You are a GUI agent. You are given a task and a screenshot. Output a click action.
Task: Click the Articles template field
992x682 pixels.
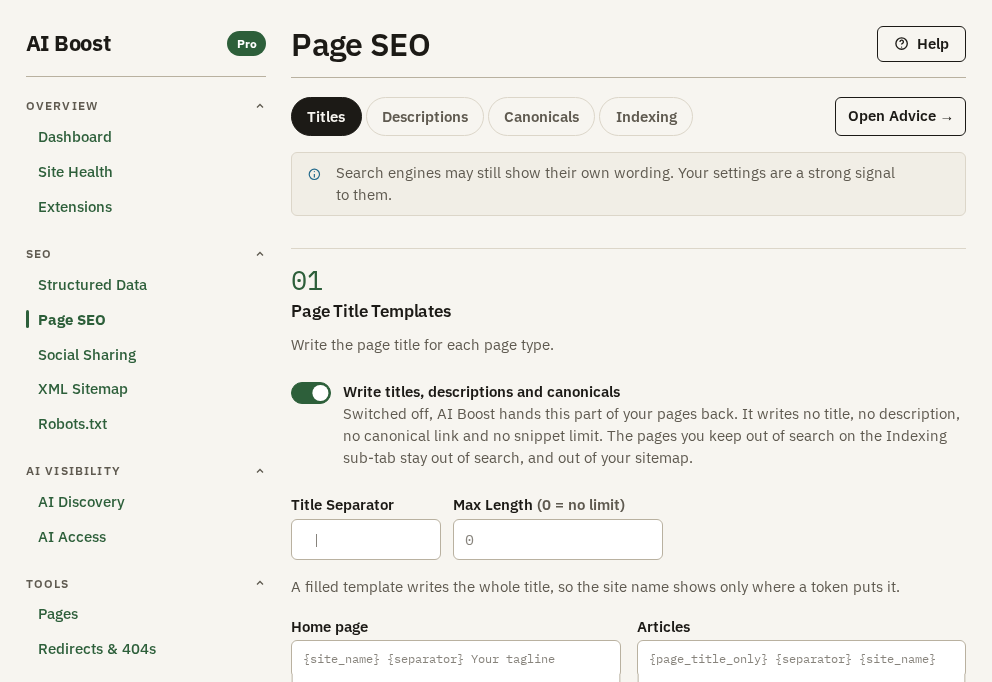(802, 660)
